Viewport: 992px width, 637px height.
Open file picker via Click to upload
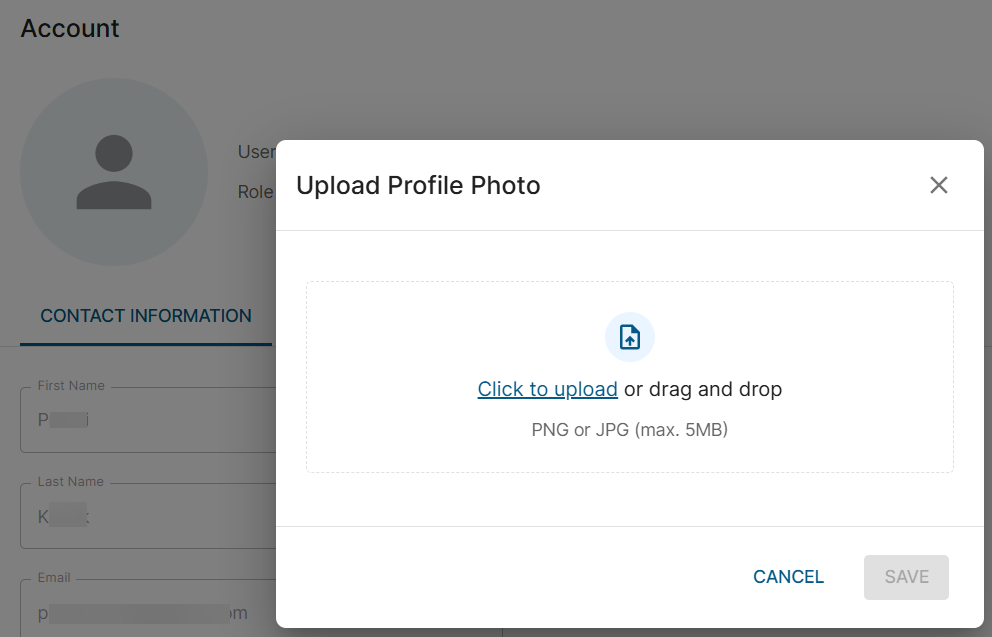pyautogui.click(x=547, y=389)
